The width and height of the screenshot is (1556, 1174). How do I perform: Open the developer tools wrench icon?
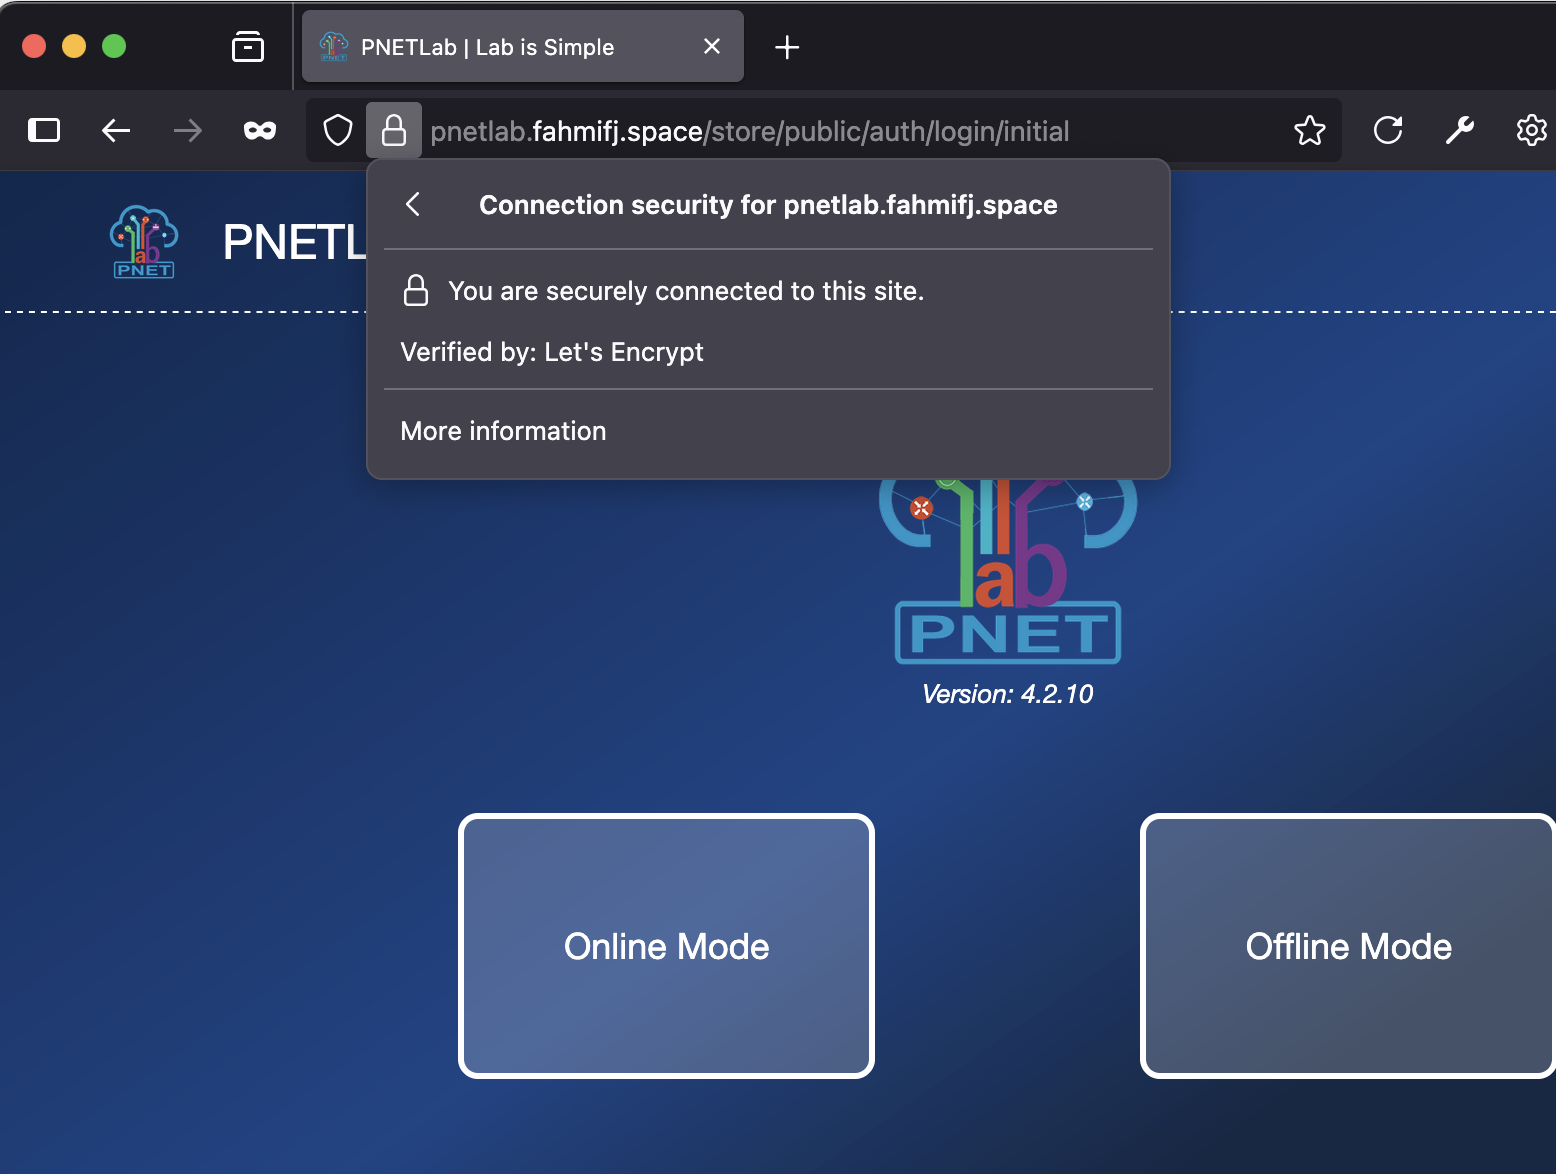click(x=1460, y=130)
